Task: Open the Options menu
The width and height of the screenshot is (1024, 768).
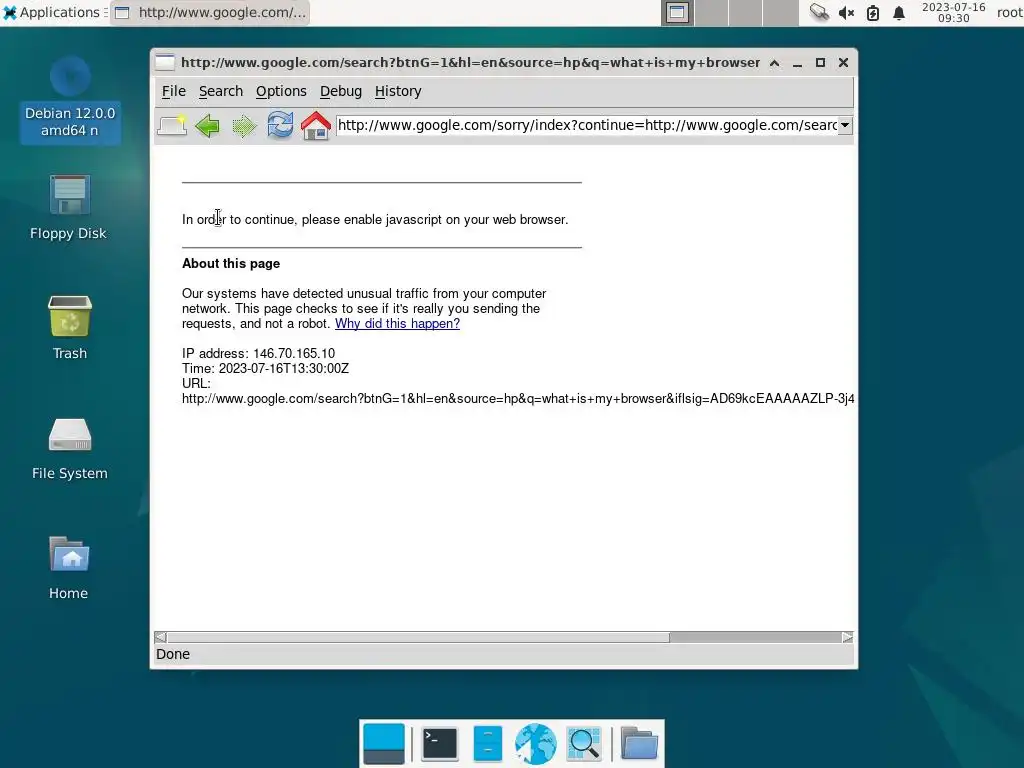Action: tap(281, 91)
